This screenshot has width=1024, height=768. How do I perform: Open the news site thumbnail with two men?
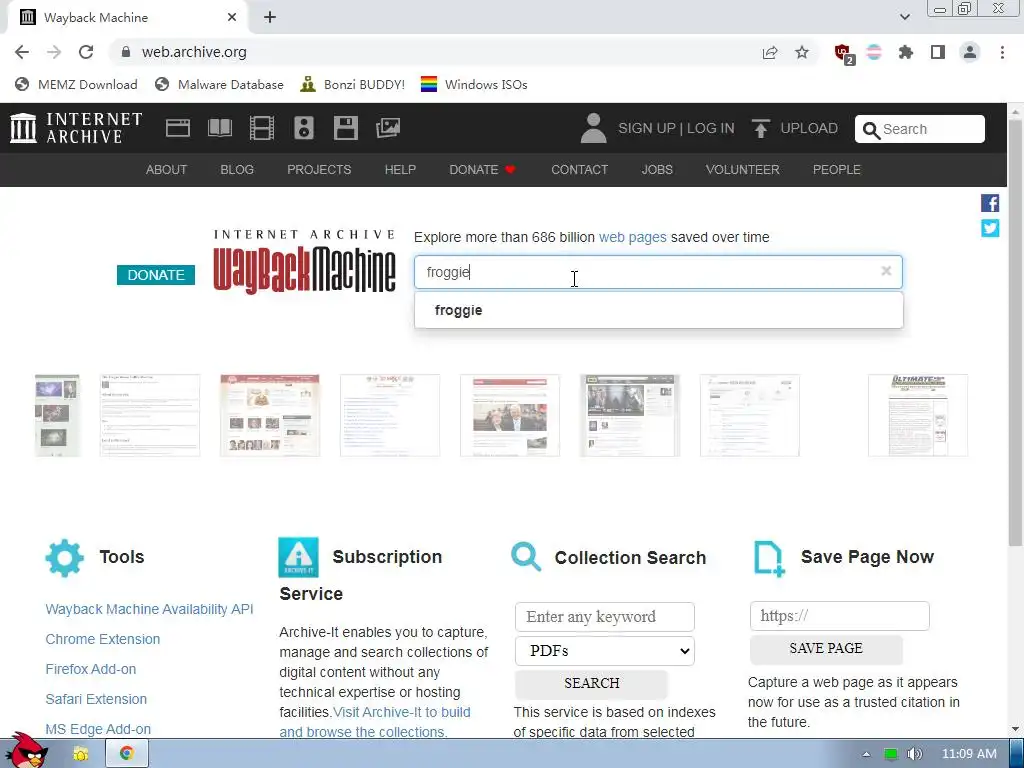510,415
